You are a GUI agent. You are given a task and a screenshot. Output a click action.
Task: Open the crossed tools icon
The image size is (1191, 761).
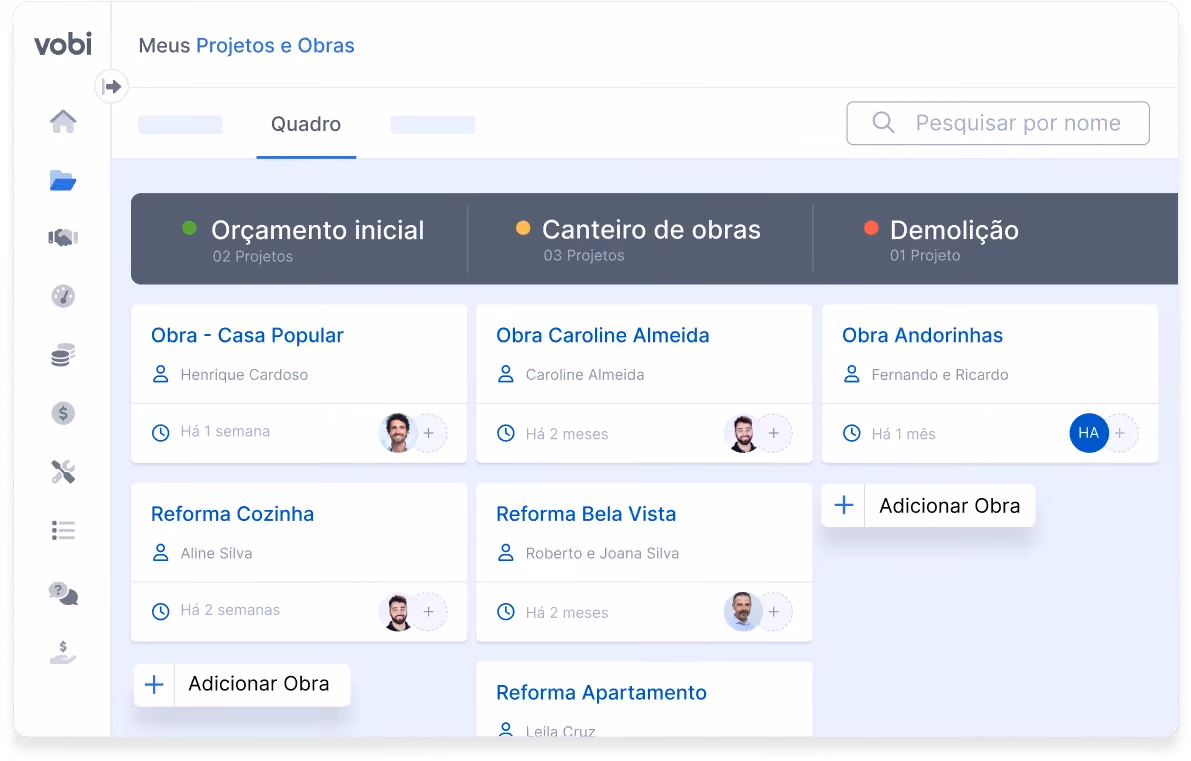(63, 472)
